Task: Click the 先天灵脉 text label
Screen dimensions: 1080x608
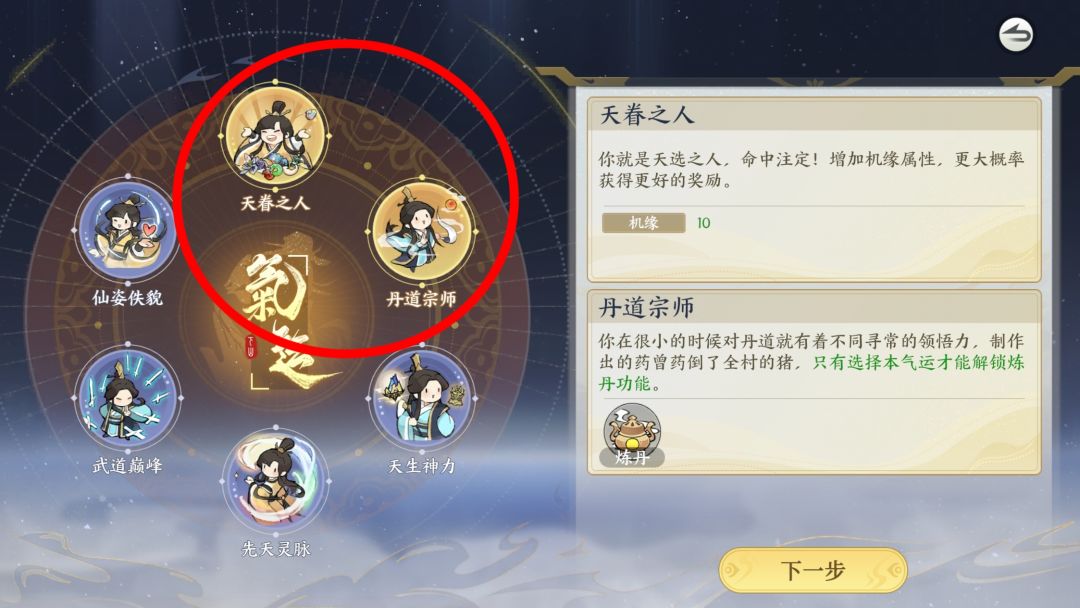Action: click(276, 549)
